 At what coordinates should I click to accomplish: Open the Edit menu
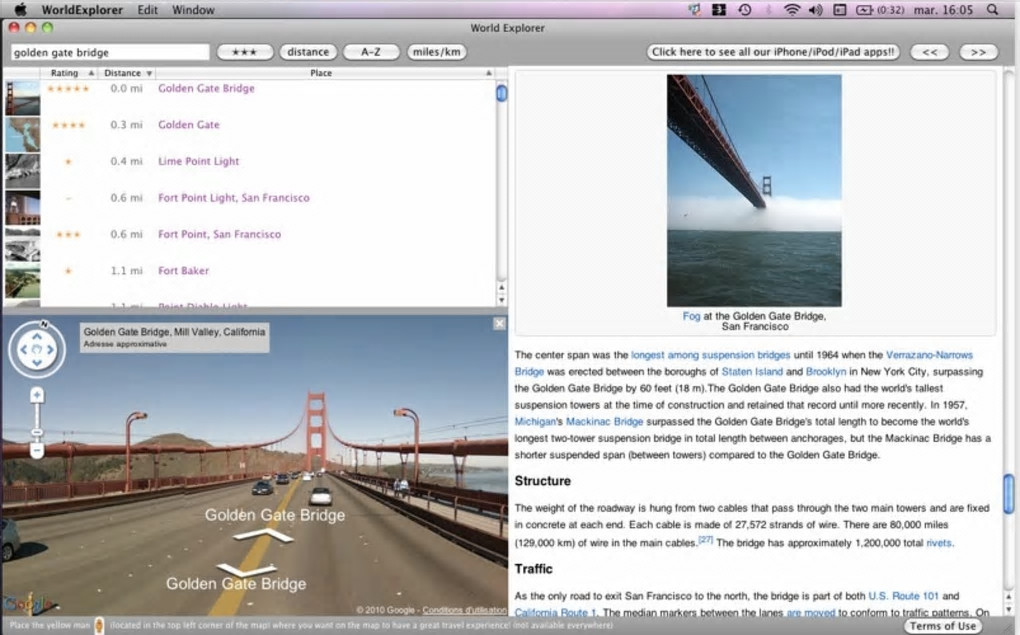147,10
